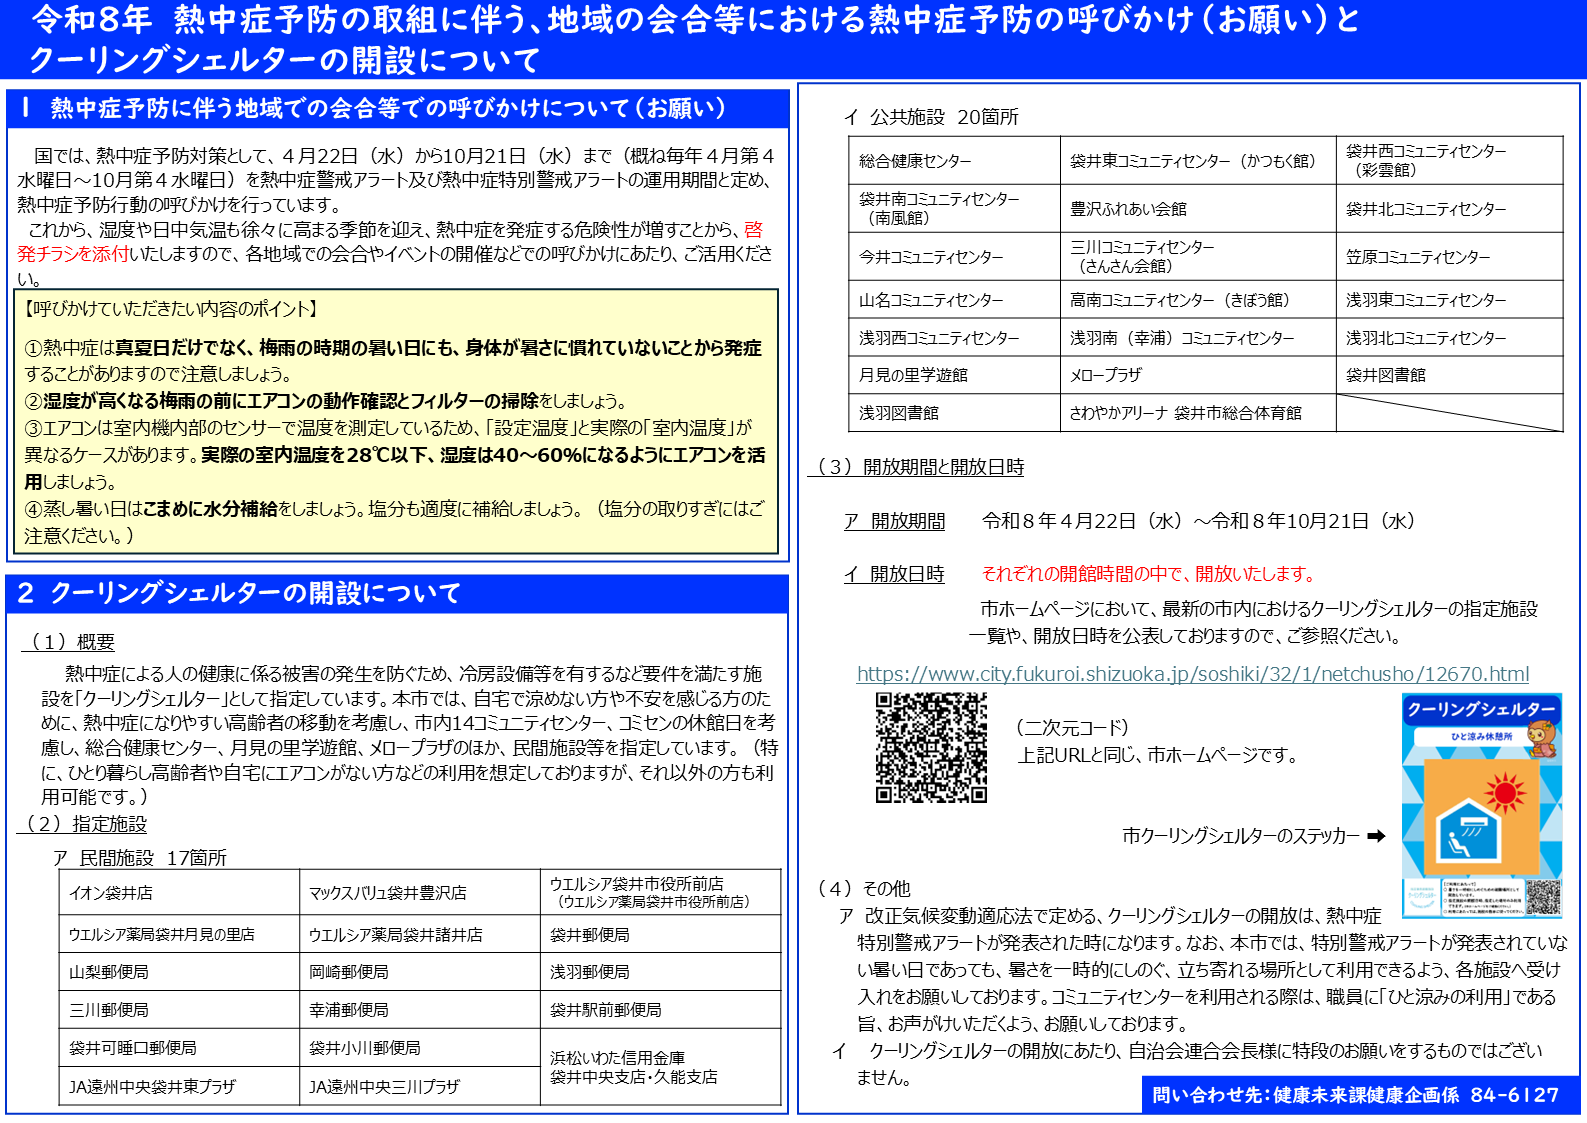Click table cell ウエルシア薬局袋井月見の里店
The height and width of the screenshot is (1123, 1587).
(x=179, y=934)
